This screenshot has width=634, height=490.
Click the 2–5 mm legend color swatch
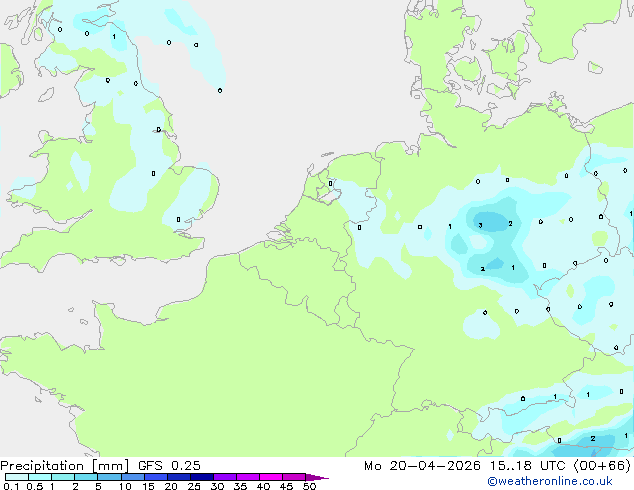[x=86, y=477]
